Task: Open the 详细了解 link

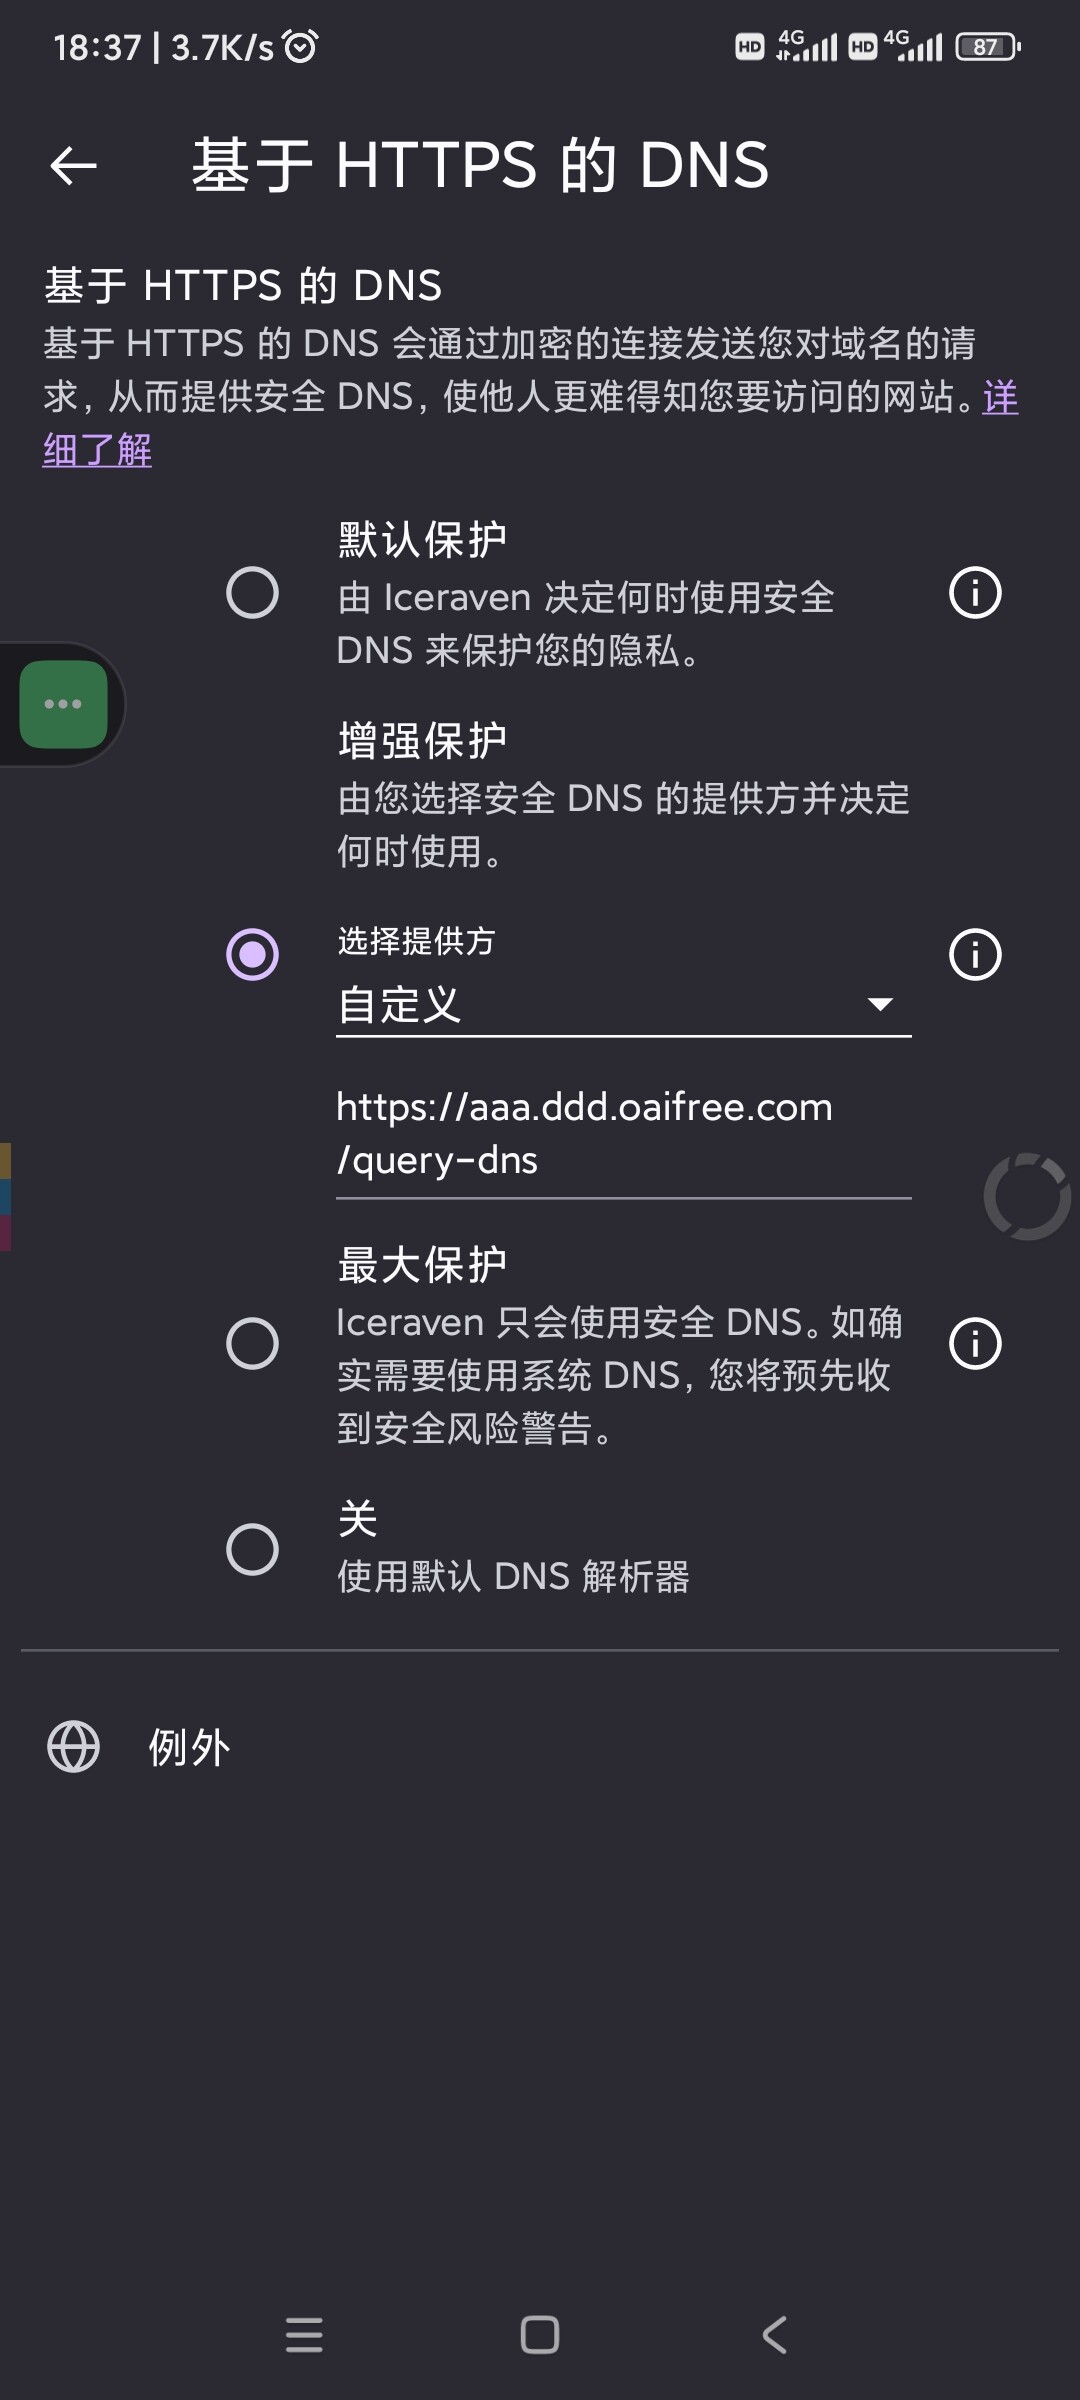Action: pos(97,450)
